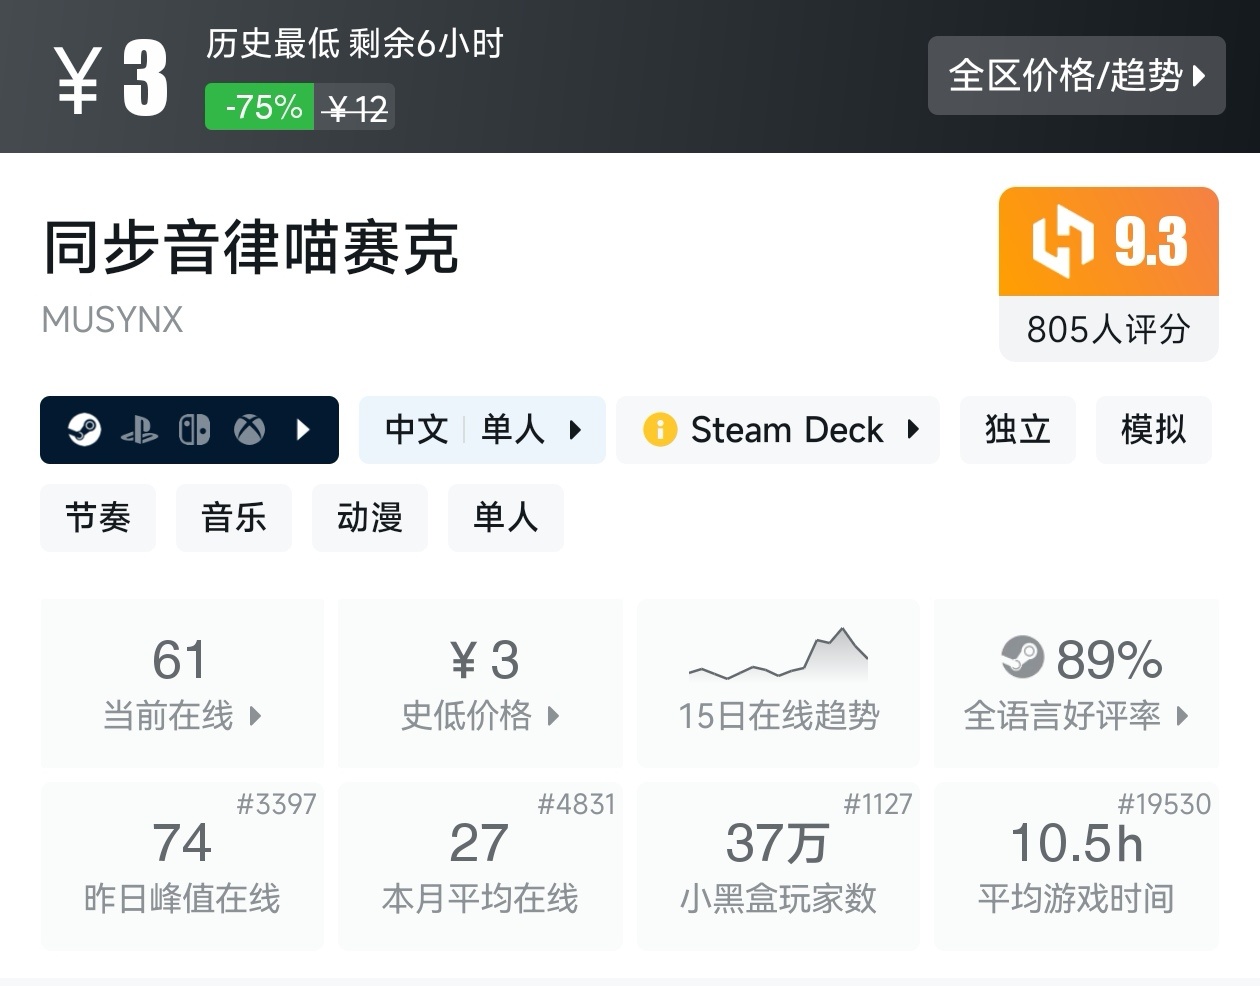Viewport: 1260px width, 986px height.
Task: Click the #19530 rank label
Action: pos(1164,804)
